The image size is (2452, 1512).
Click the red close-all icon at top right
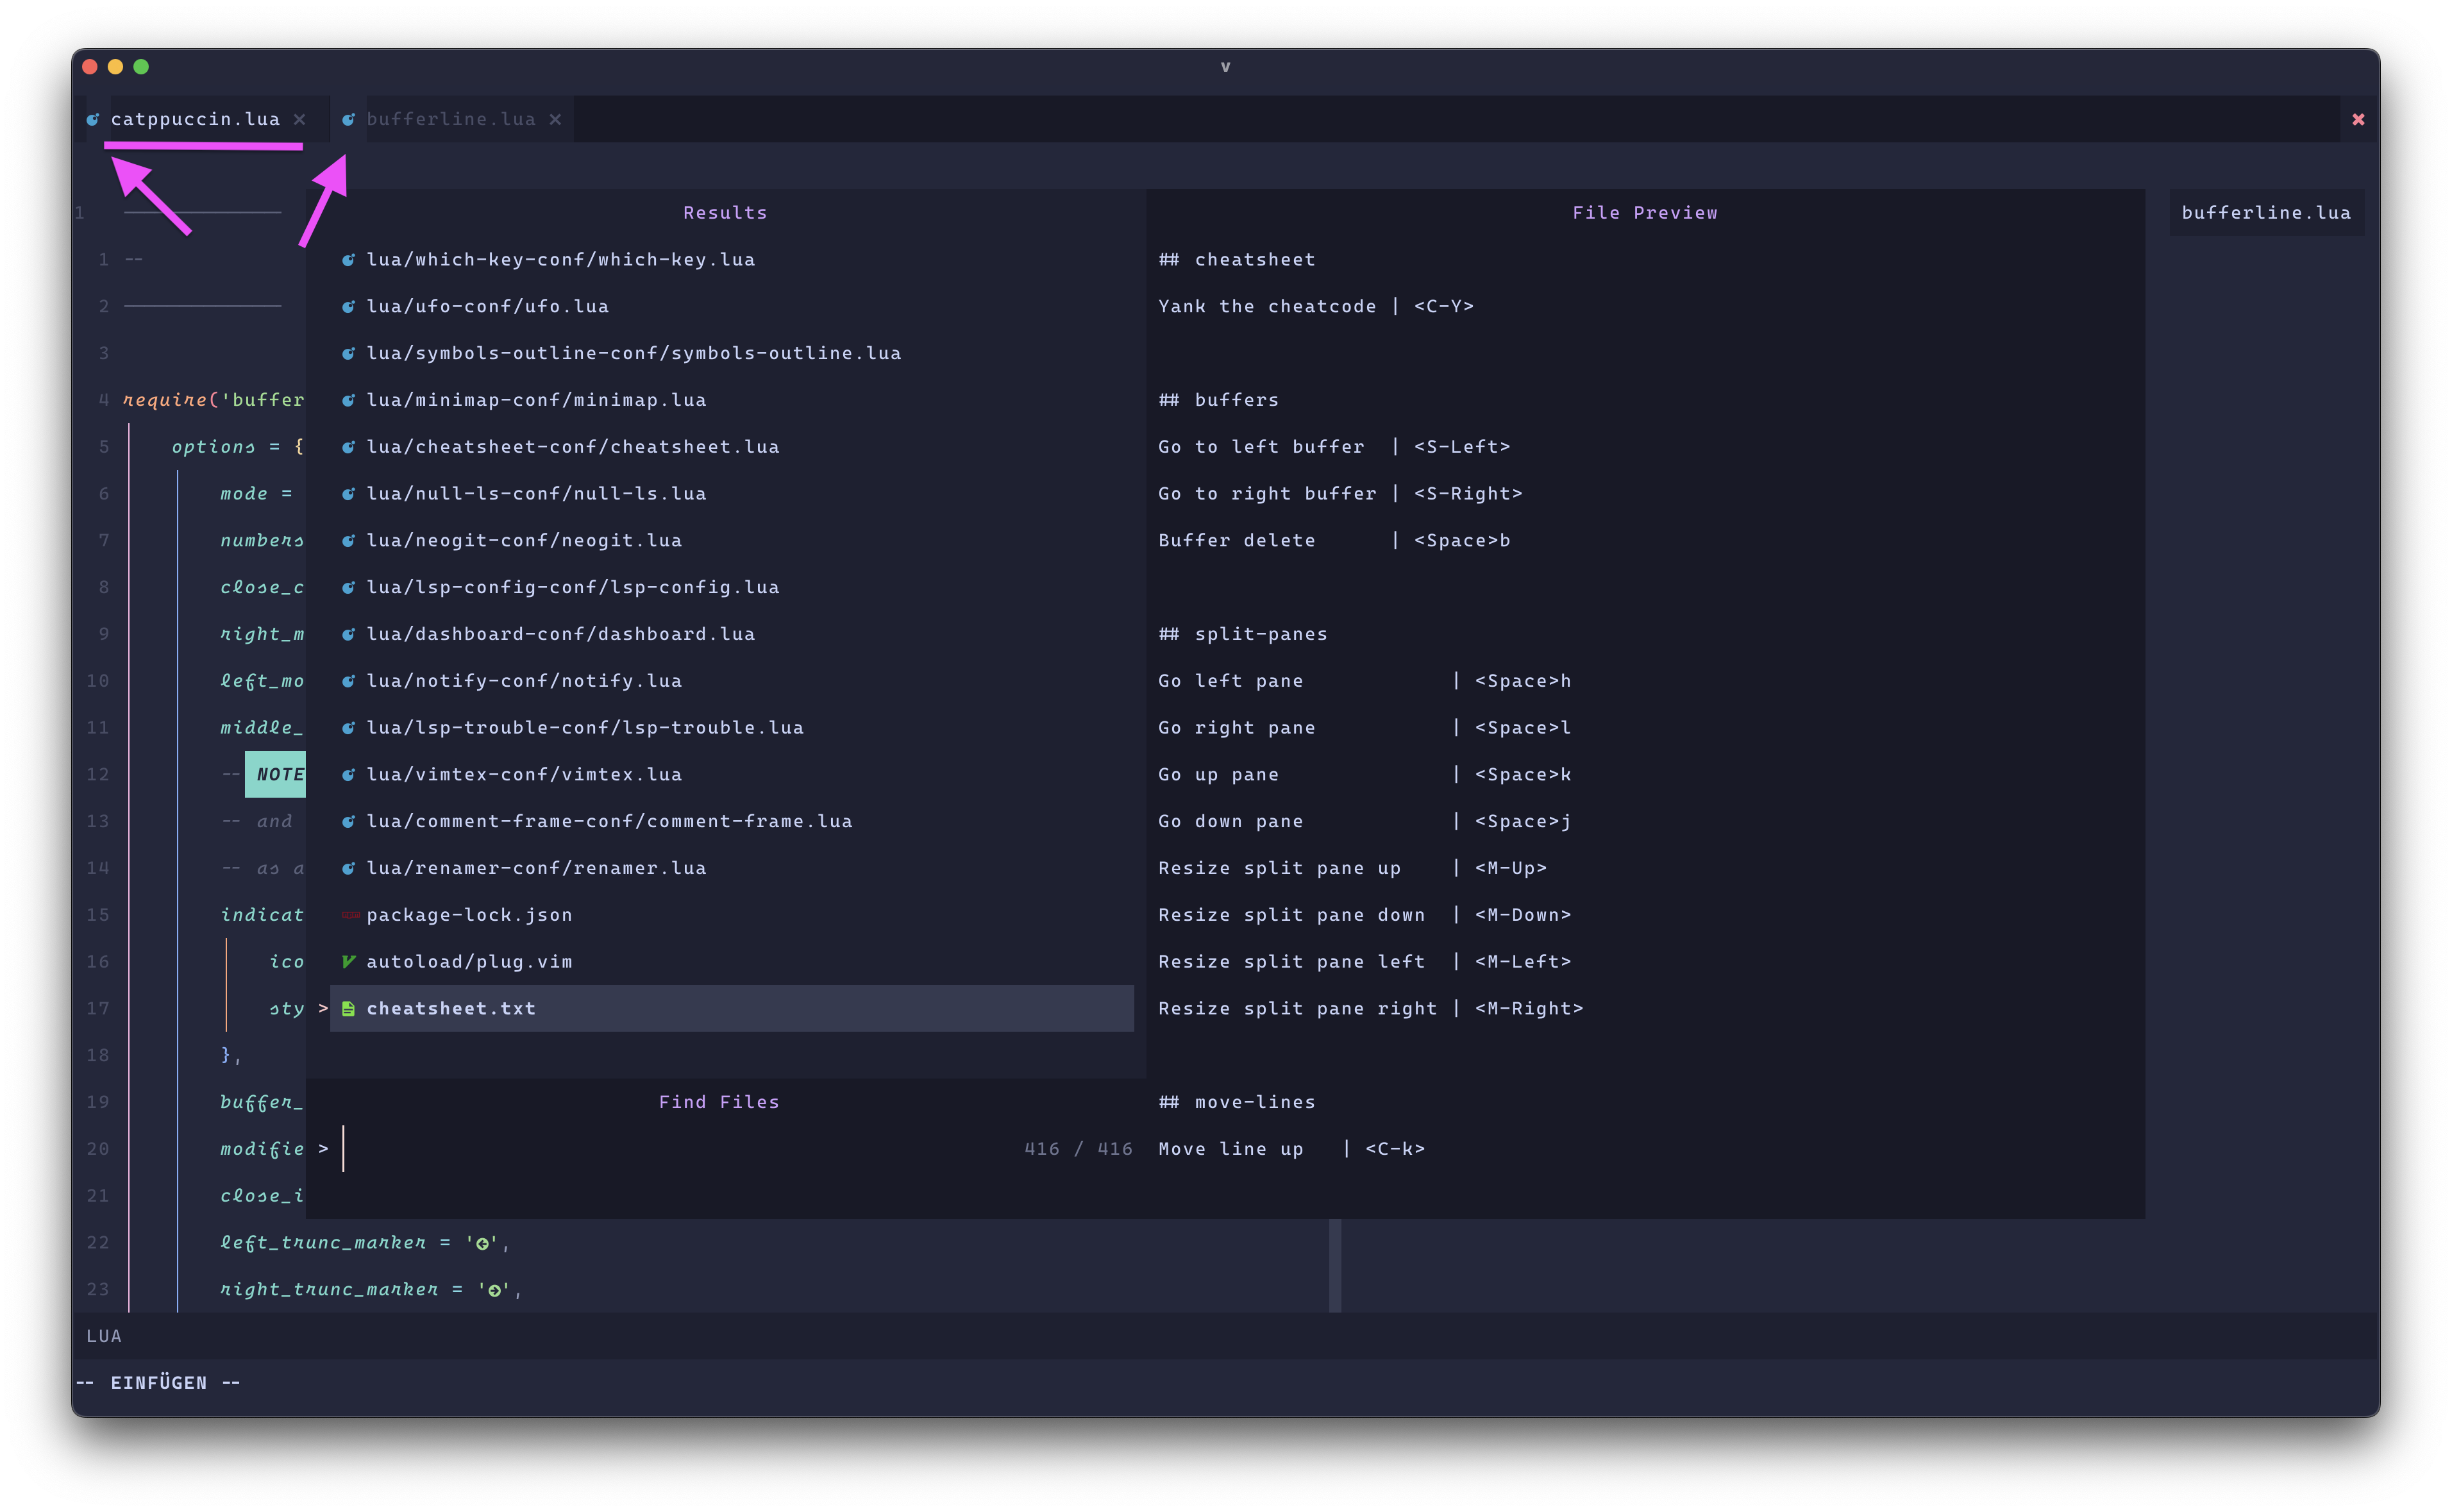(x=2359, y=119)
